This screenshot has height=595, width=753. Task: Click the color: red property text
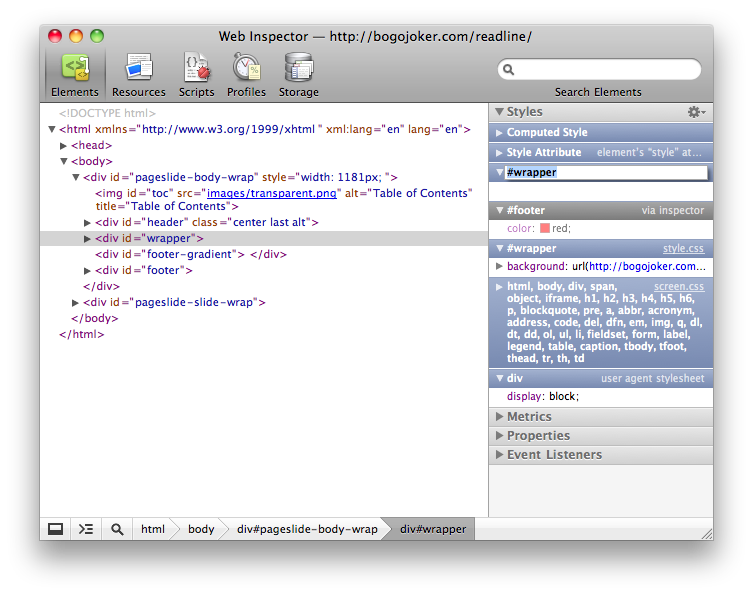tap(539, 229)
